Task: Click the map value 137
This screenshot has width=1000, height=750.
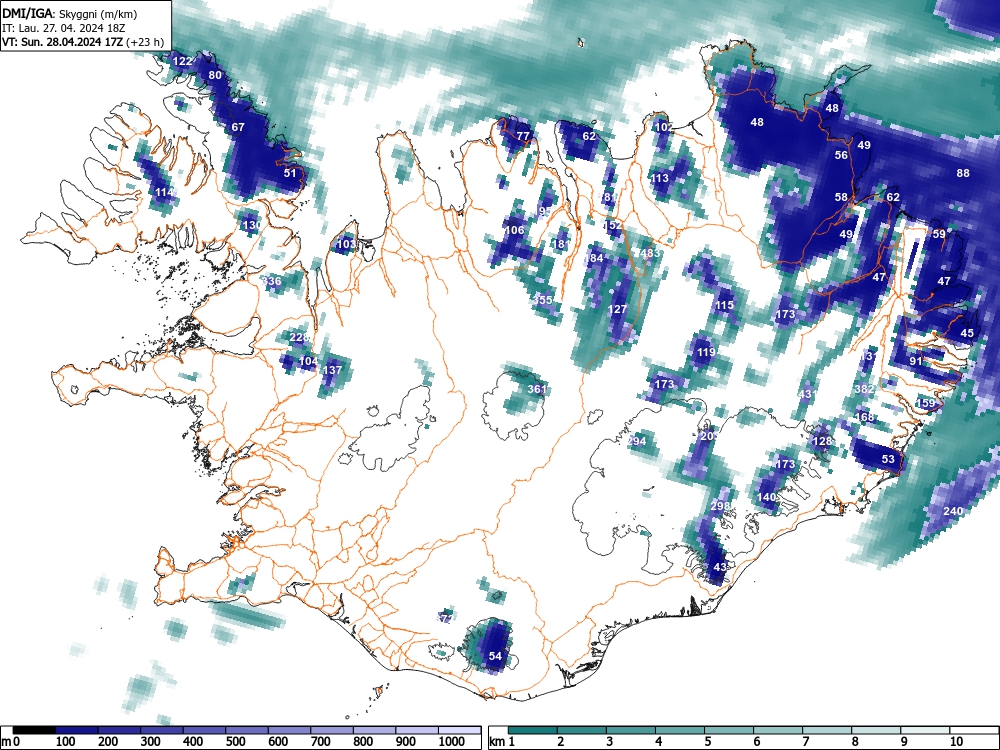Action: [333, 370]
